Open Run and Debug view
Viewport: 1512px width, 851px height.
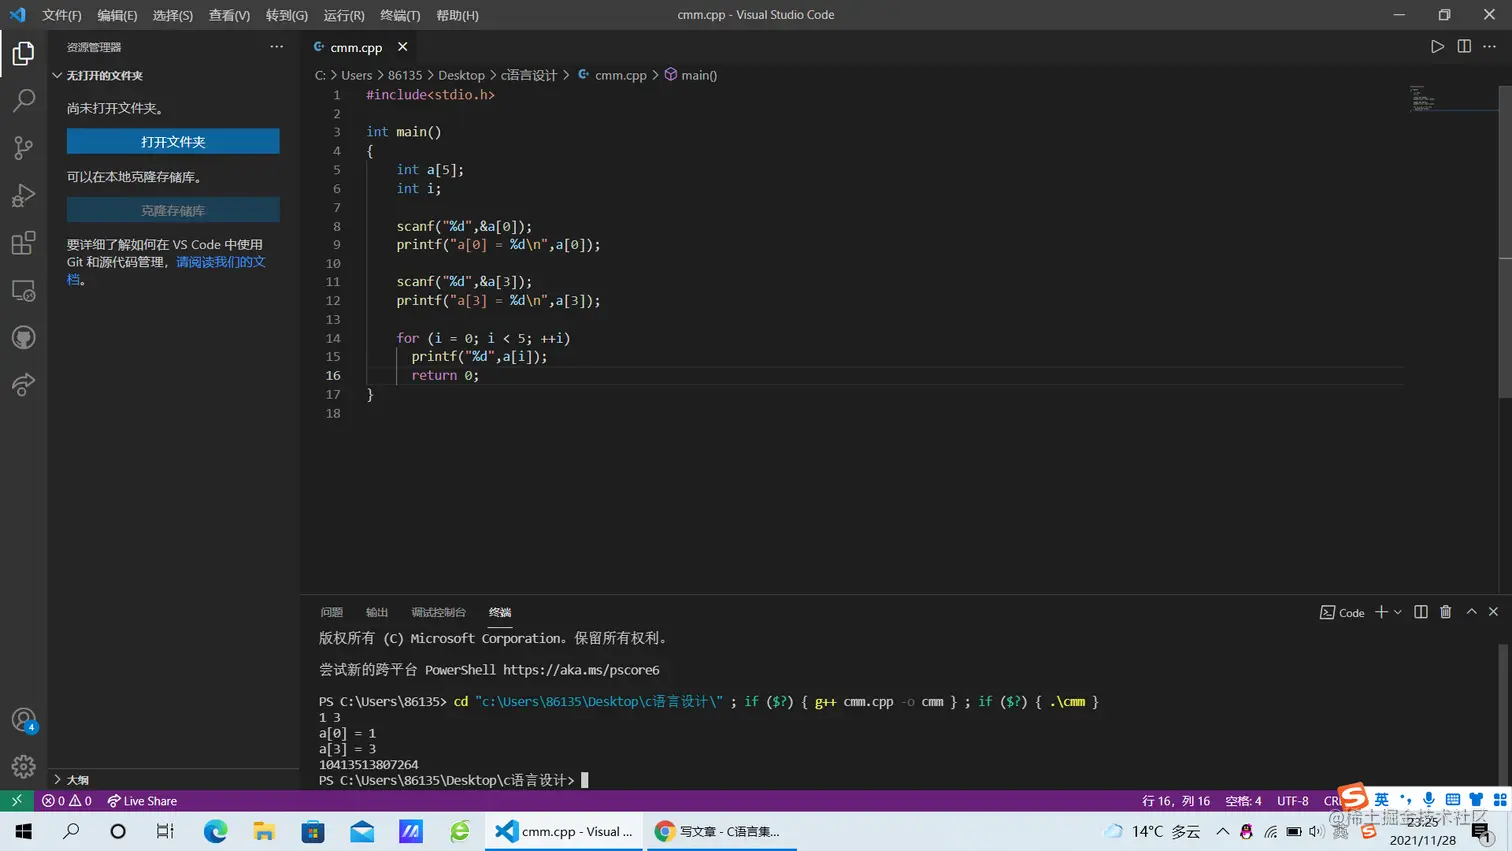pyautogui.click(x=23, y=195)
